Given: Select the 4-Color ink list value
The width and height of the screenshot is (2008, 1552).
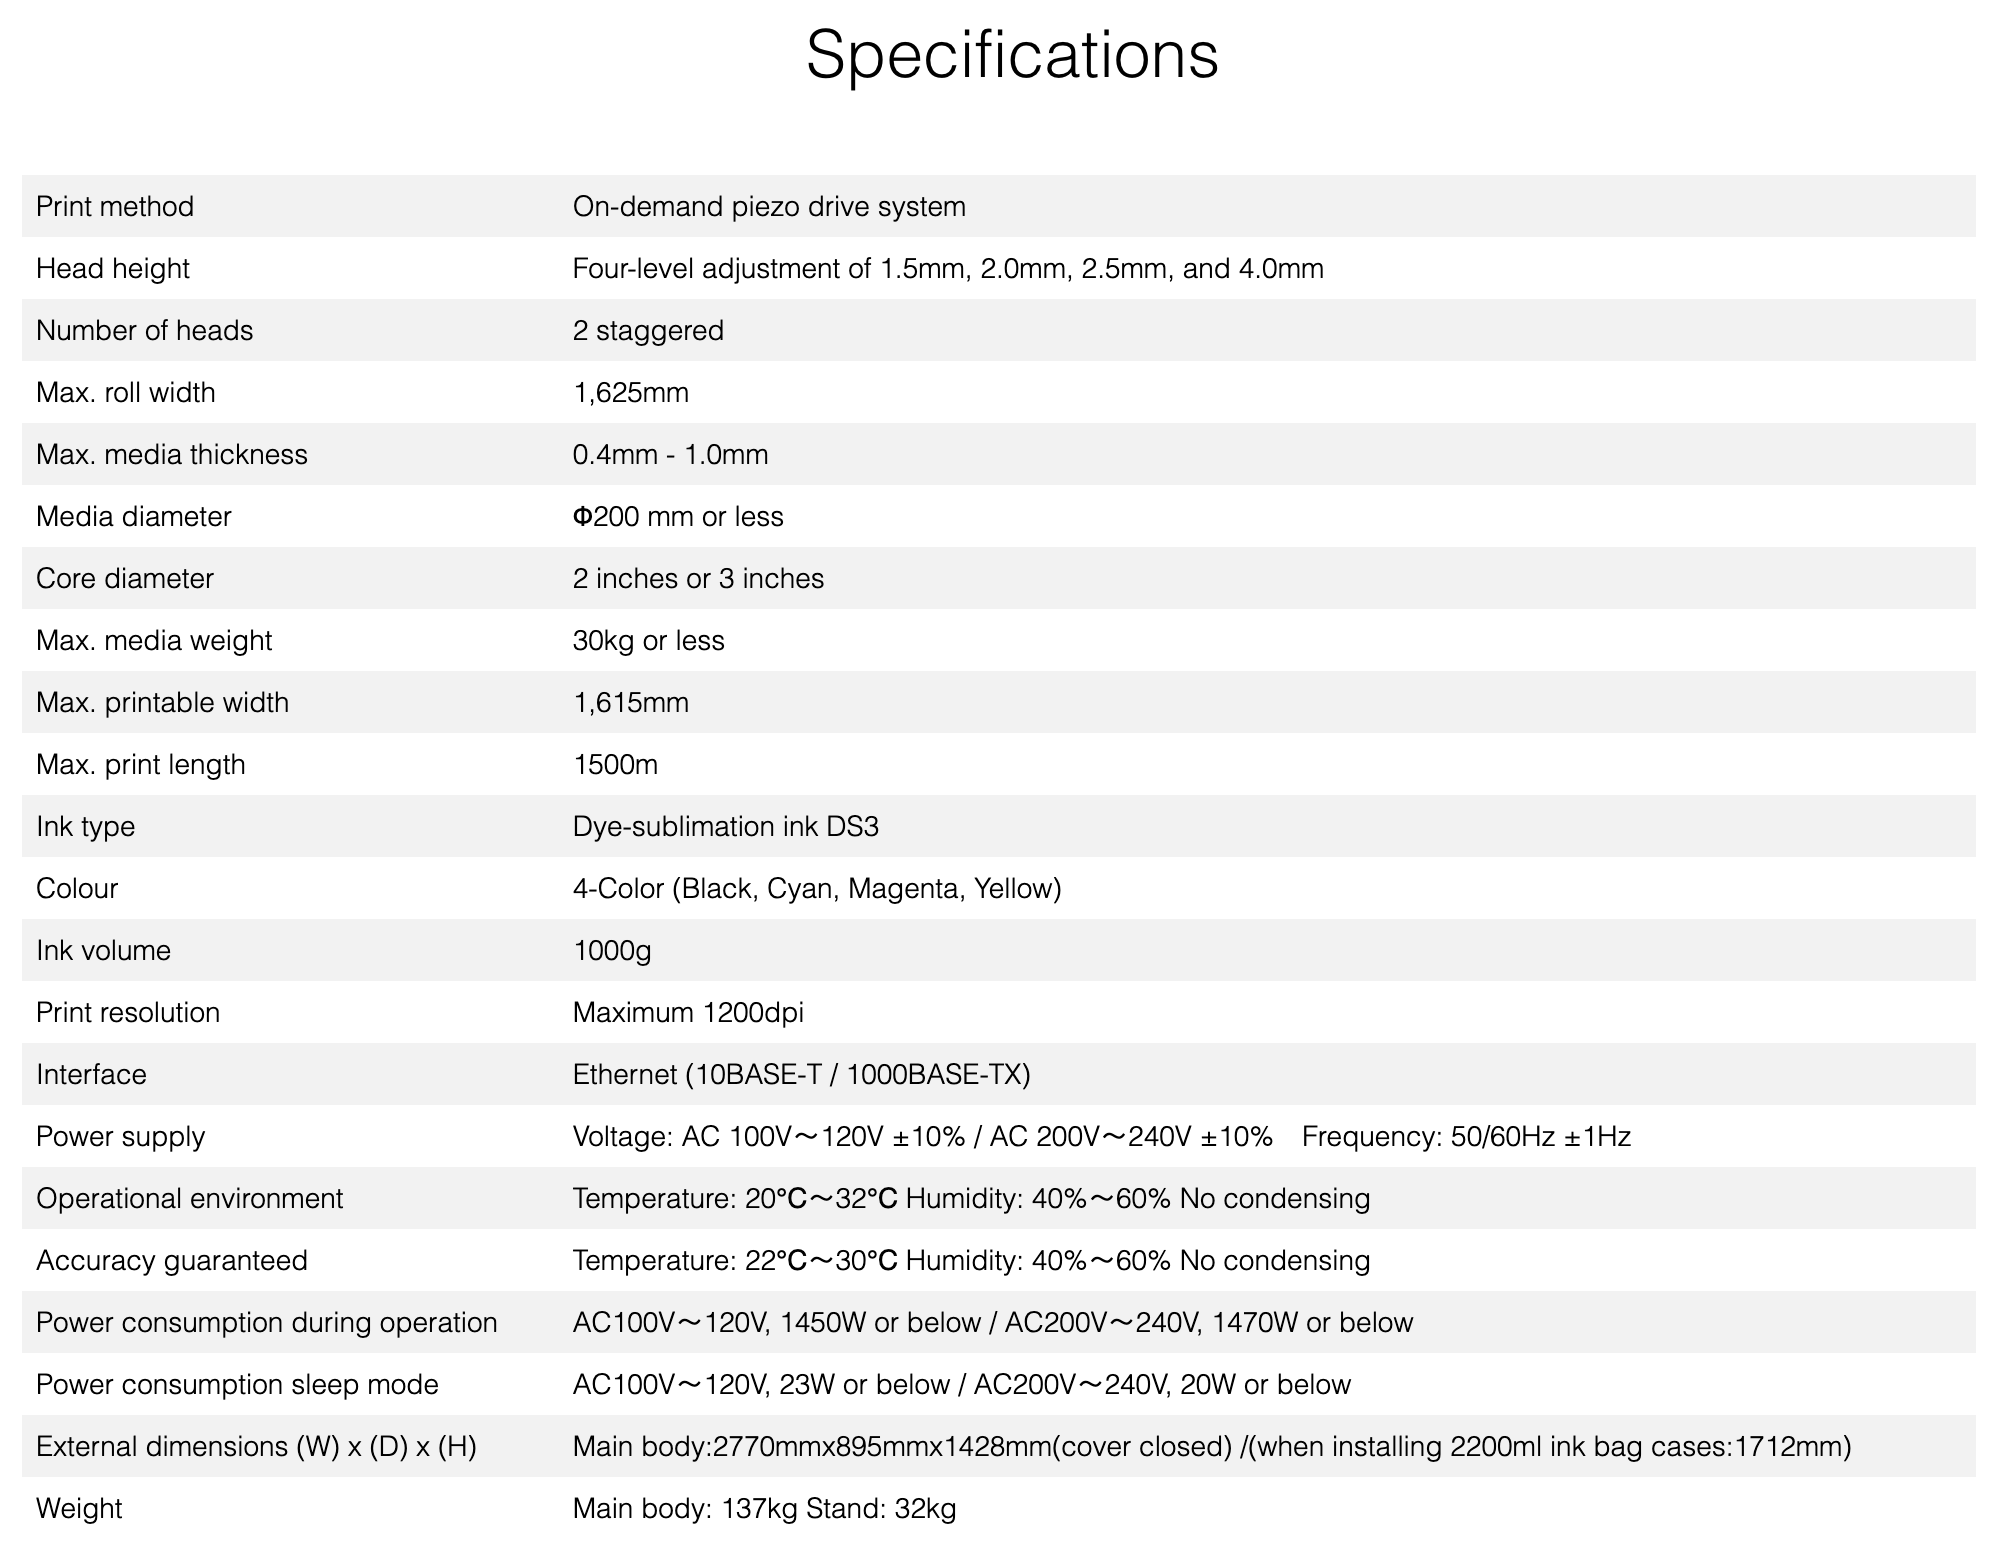Looking at the screenshot, I should [x=817, y=889].
